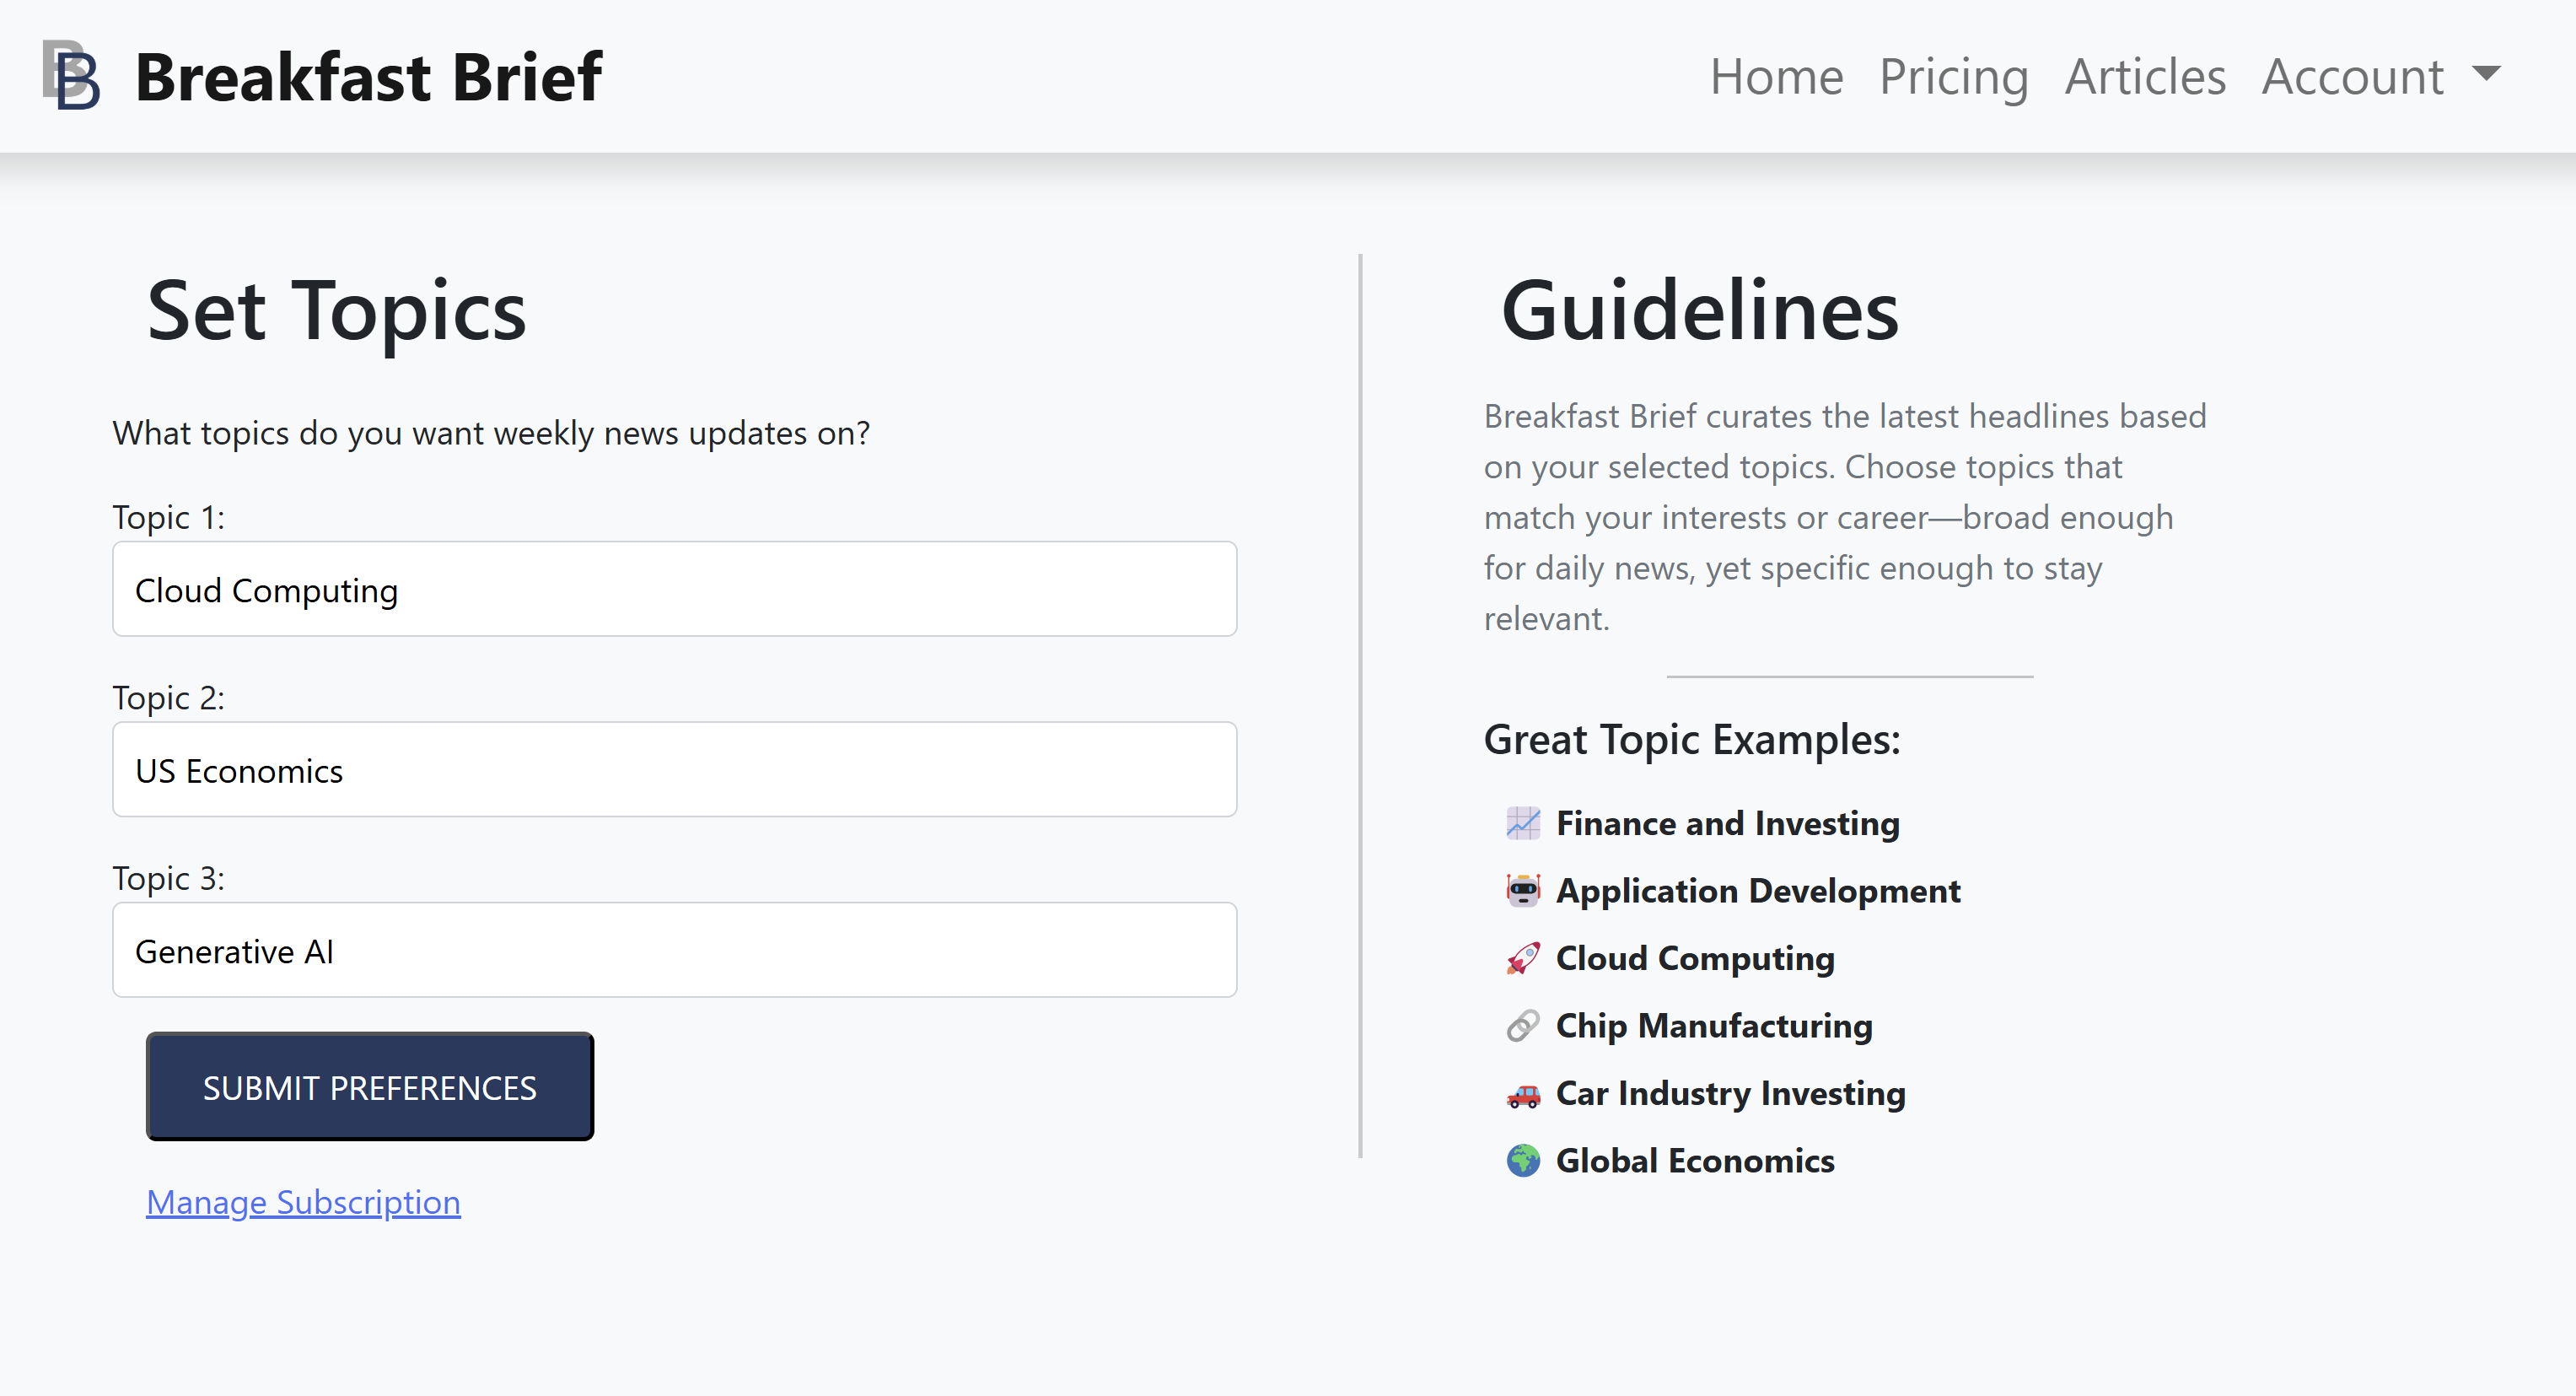
Task: Select the Topic 3 Generative AI field
Action: pyautogui.click(x=674, y=950)
